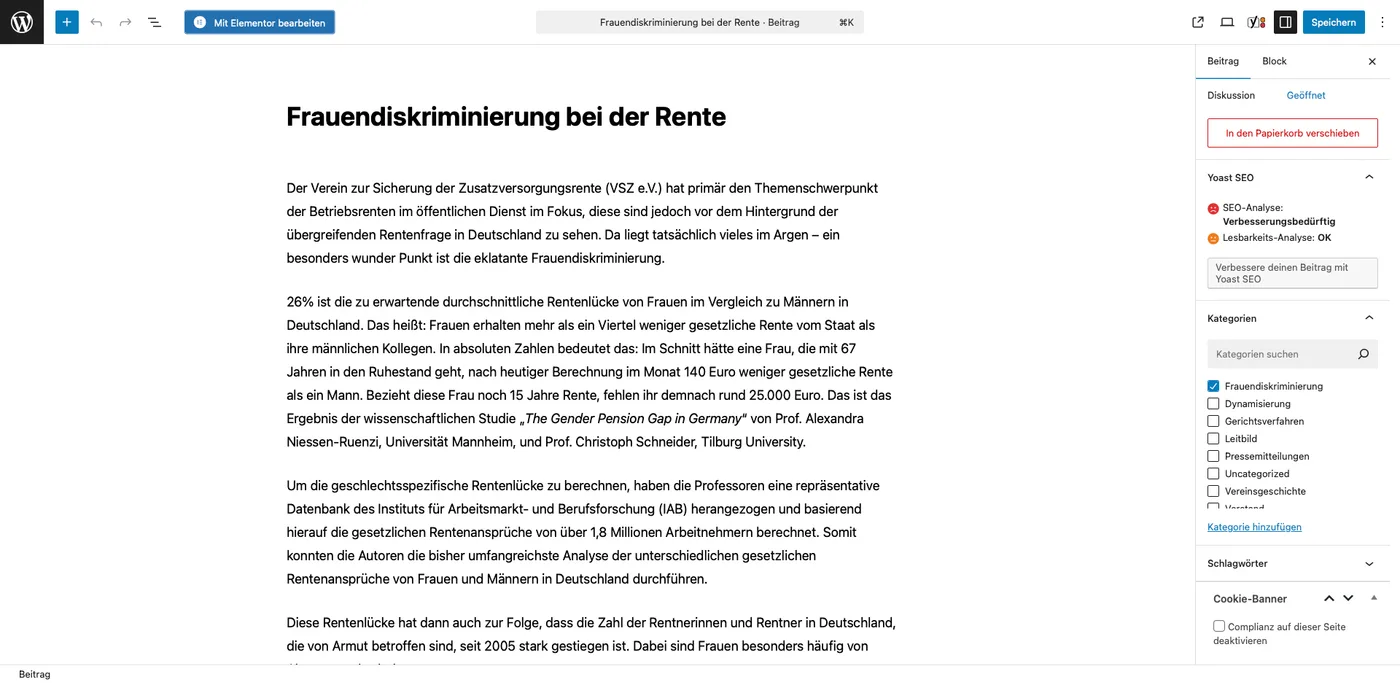Check the Uncategorized category
This screenshot has width=1400, height=683.
(1213, 474)
